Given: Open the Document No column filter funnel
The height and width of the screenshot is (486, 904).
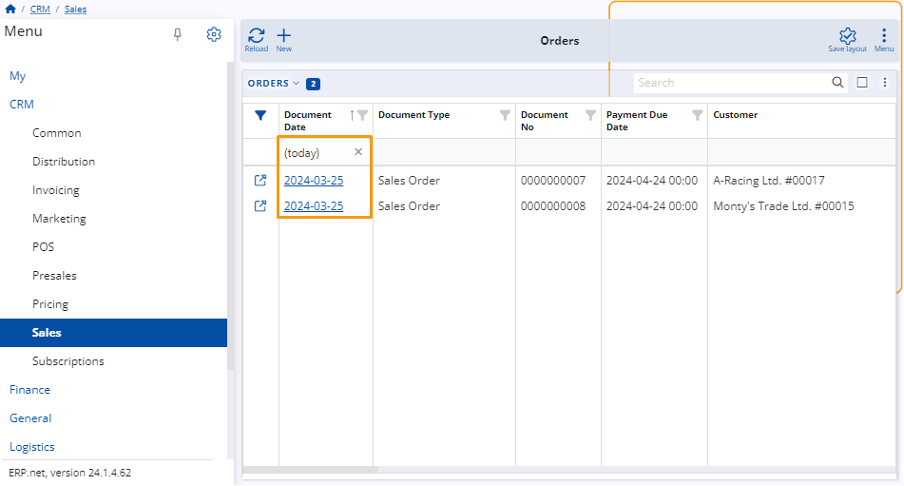Looking at the screenshot, I should point(590,115).
